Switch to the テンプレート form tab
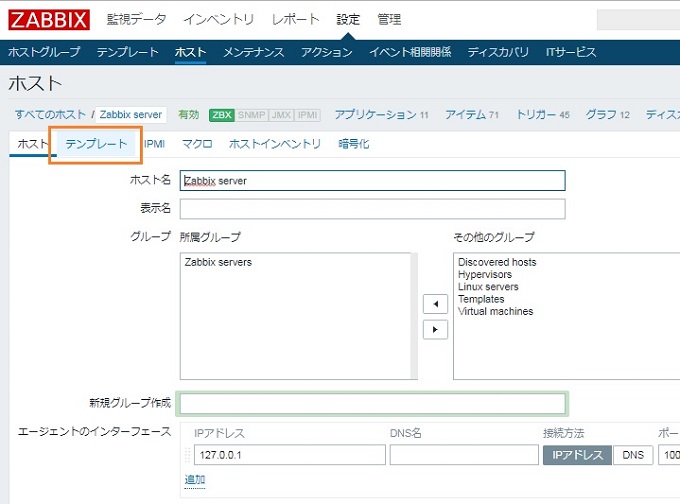 pyautogui.click(x=96, y=144)
